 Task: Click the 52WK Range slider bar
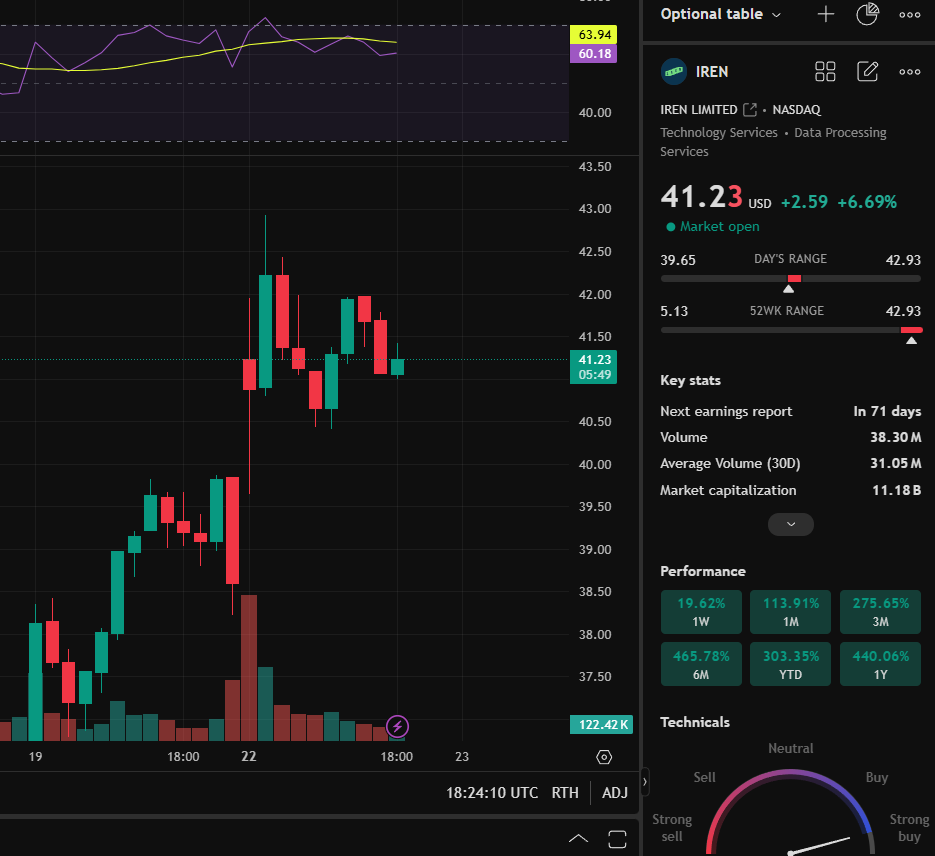pyautogui.click(x=791, y=330)
